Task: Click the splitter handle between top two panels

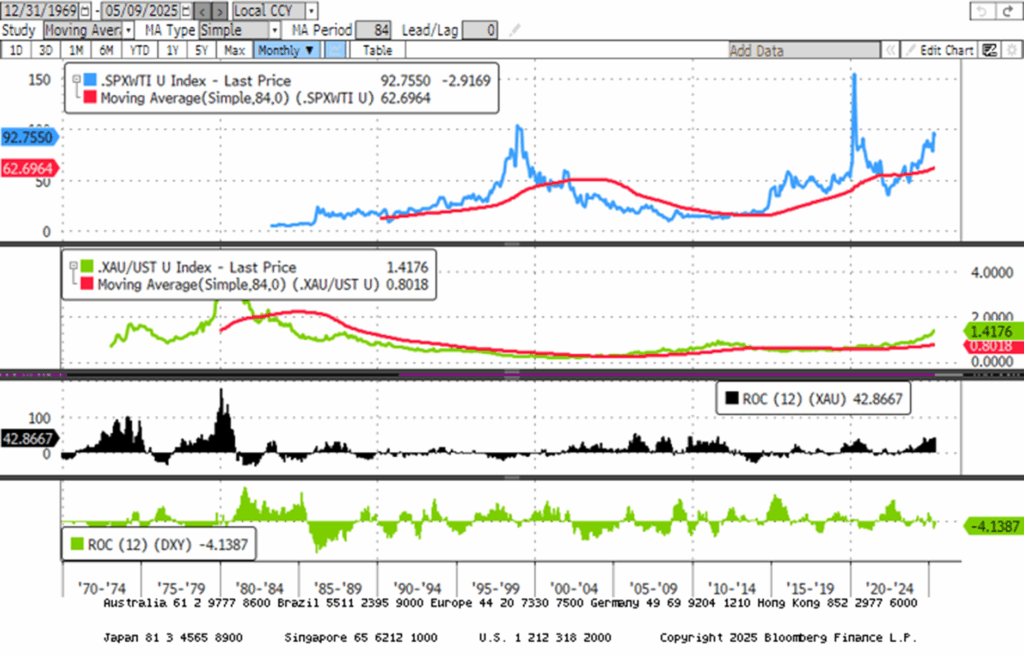Action: coord(512,244)
